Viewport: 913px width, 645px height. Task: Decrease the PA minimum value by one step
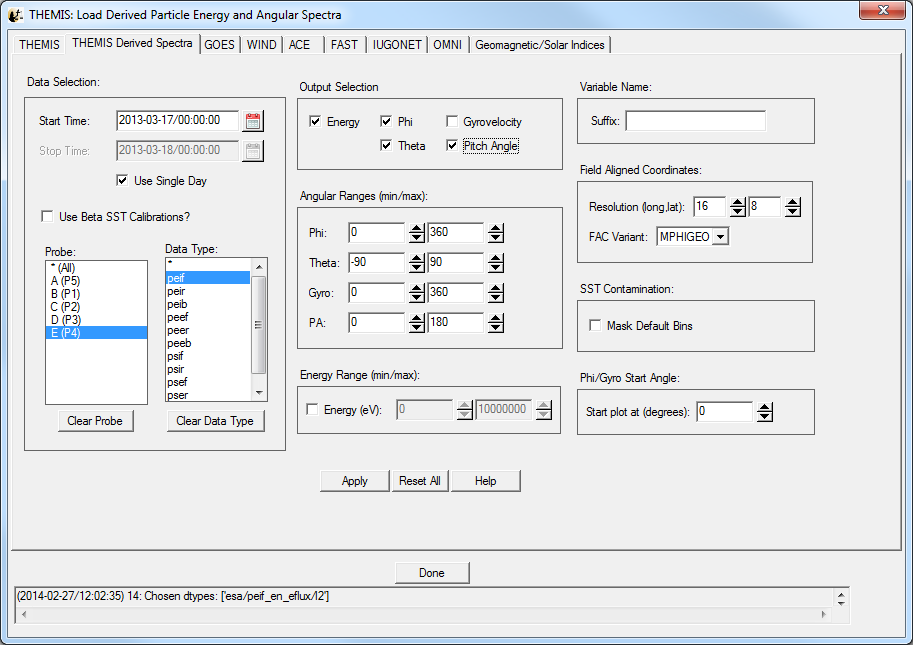tap(416, 328)
